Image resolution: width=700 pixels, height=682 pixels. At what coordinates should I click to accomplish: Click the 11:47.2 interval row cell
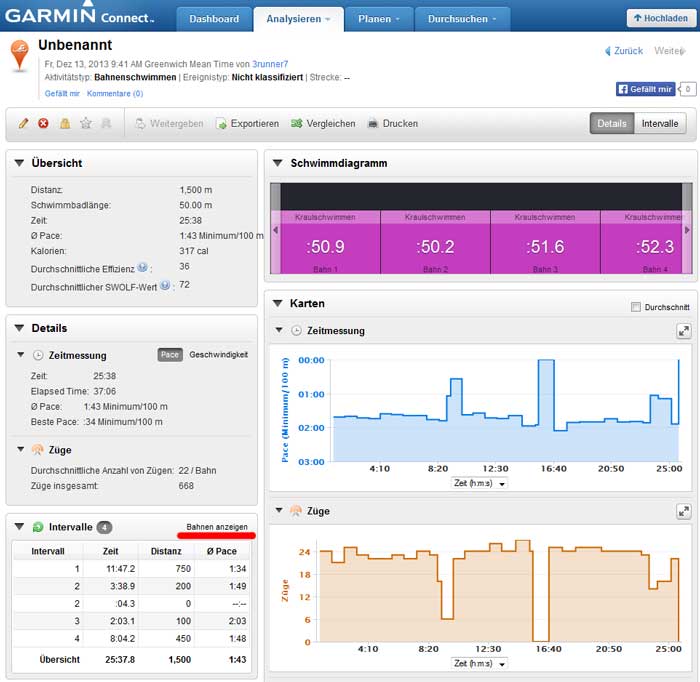tap(120, 569)
